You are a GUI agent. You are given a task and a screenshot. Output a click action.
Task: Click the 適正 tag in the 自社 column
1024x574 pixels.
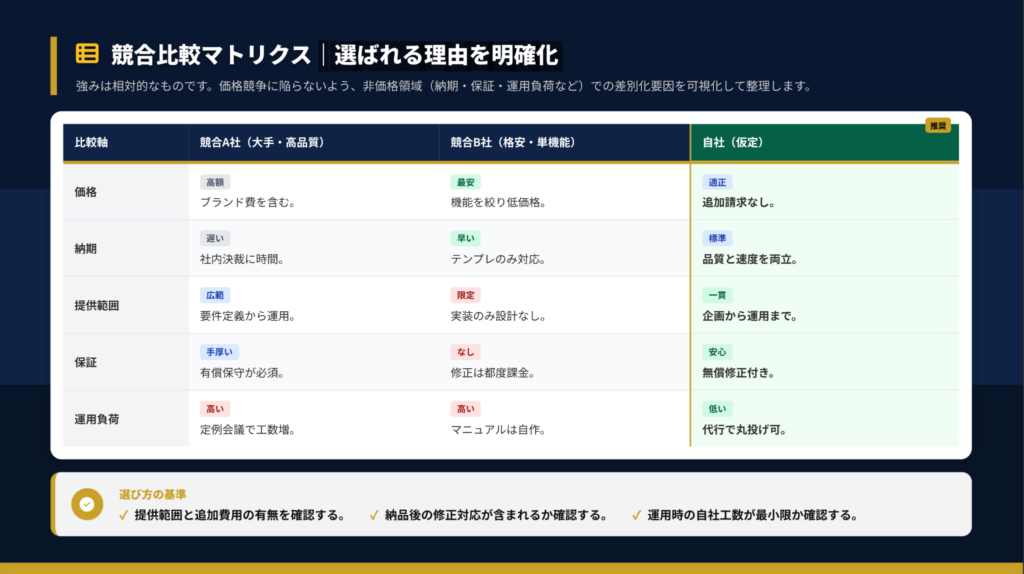point(717,182)
